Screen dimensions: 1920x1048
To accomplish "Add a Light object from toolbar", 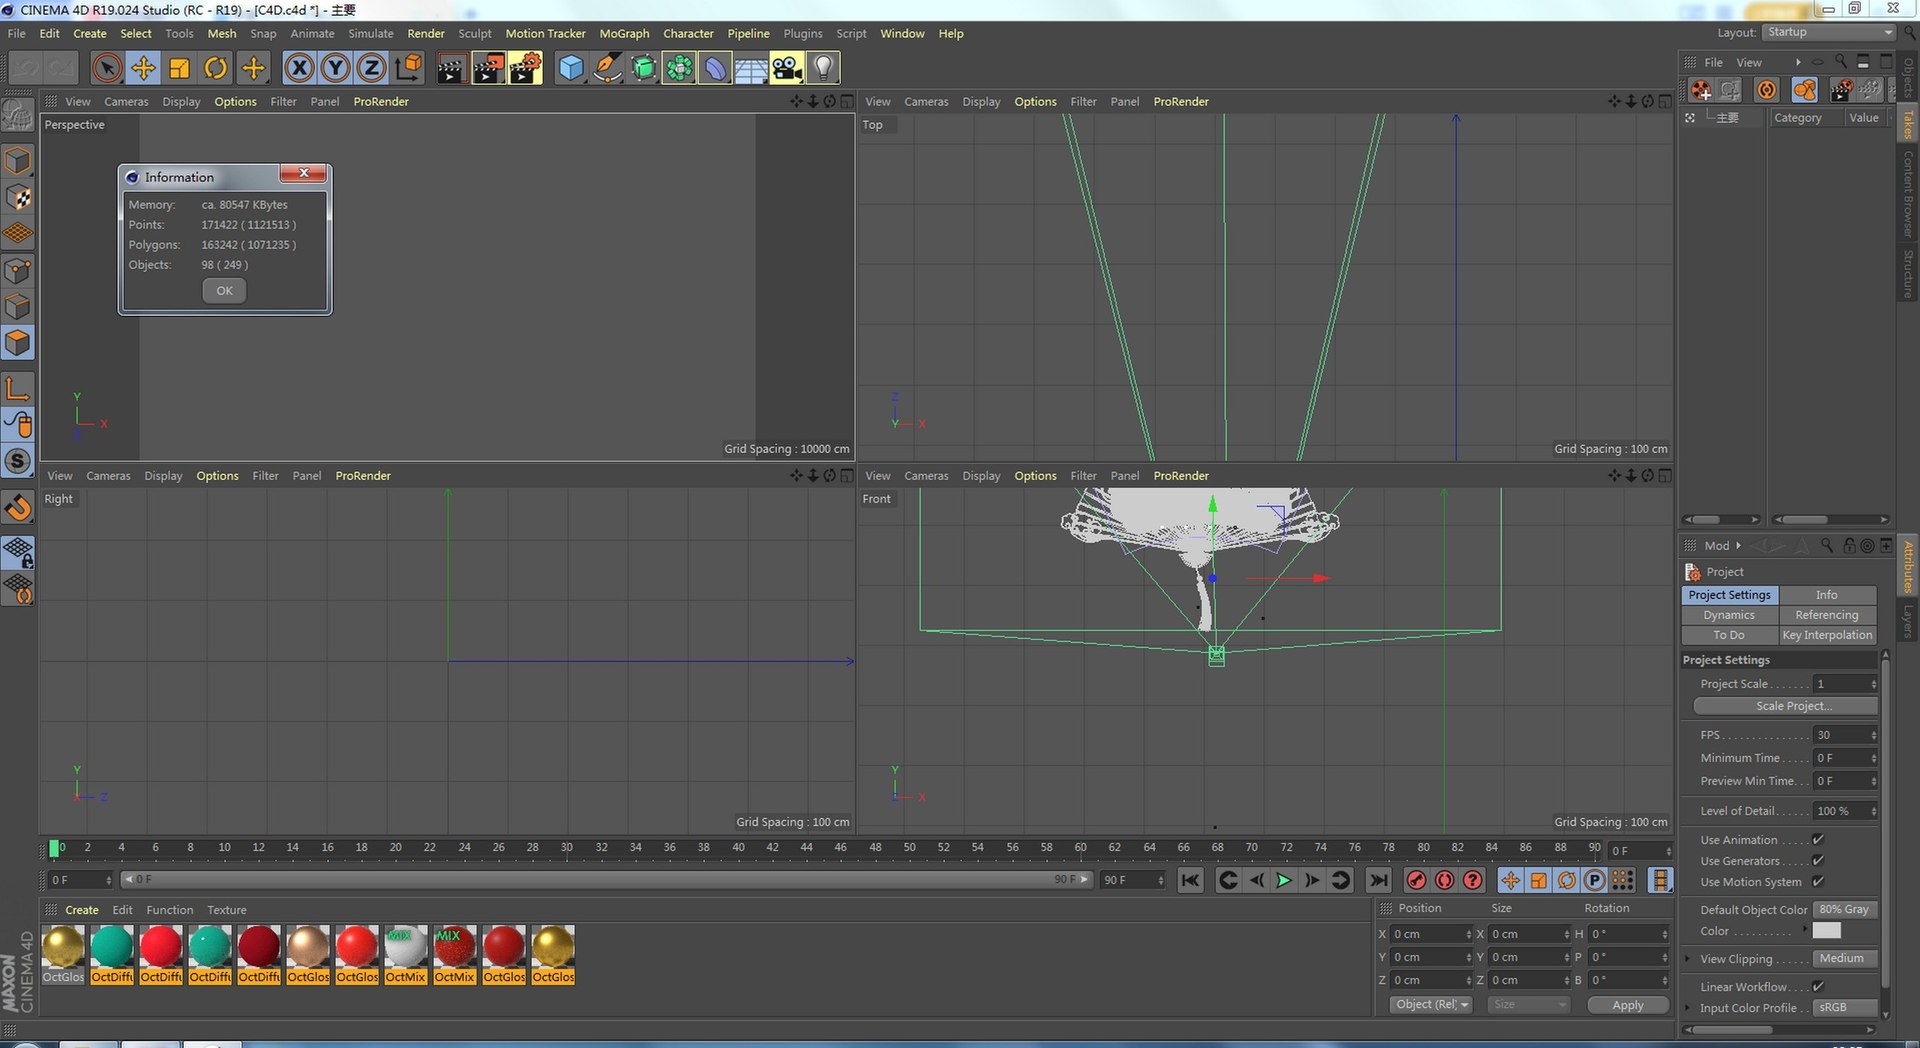I will pyautogui.click(x=823, y=68).
